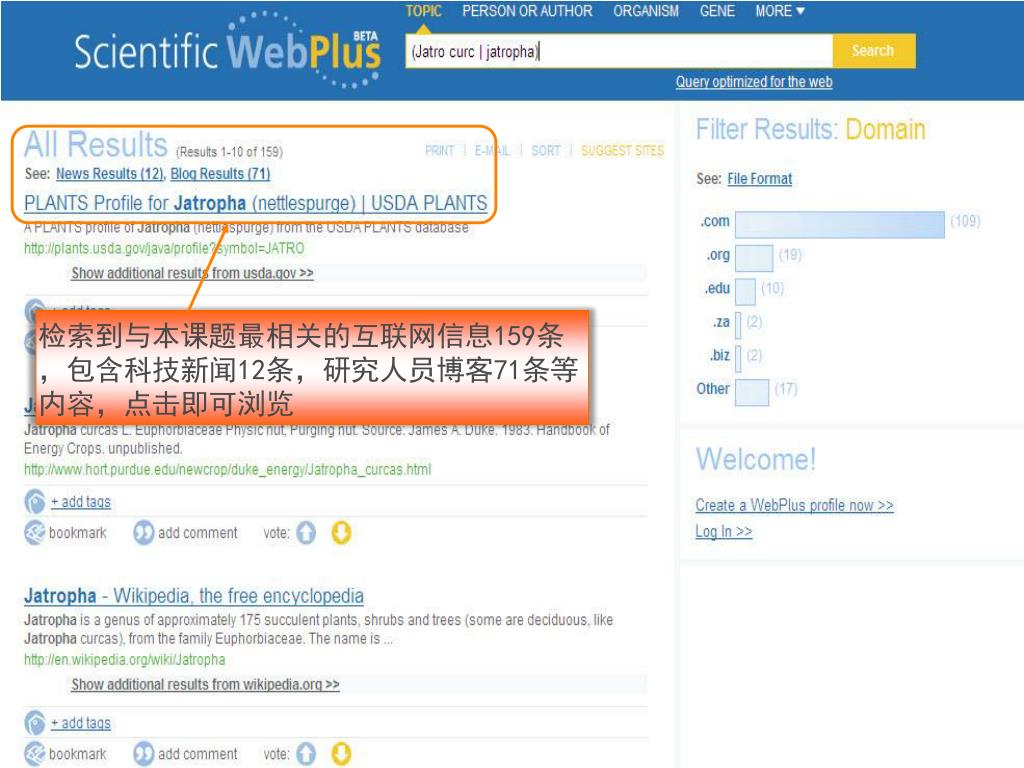Open the plants.usda.gov URL

[164, 248]
